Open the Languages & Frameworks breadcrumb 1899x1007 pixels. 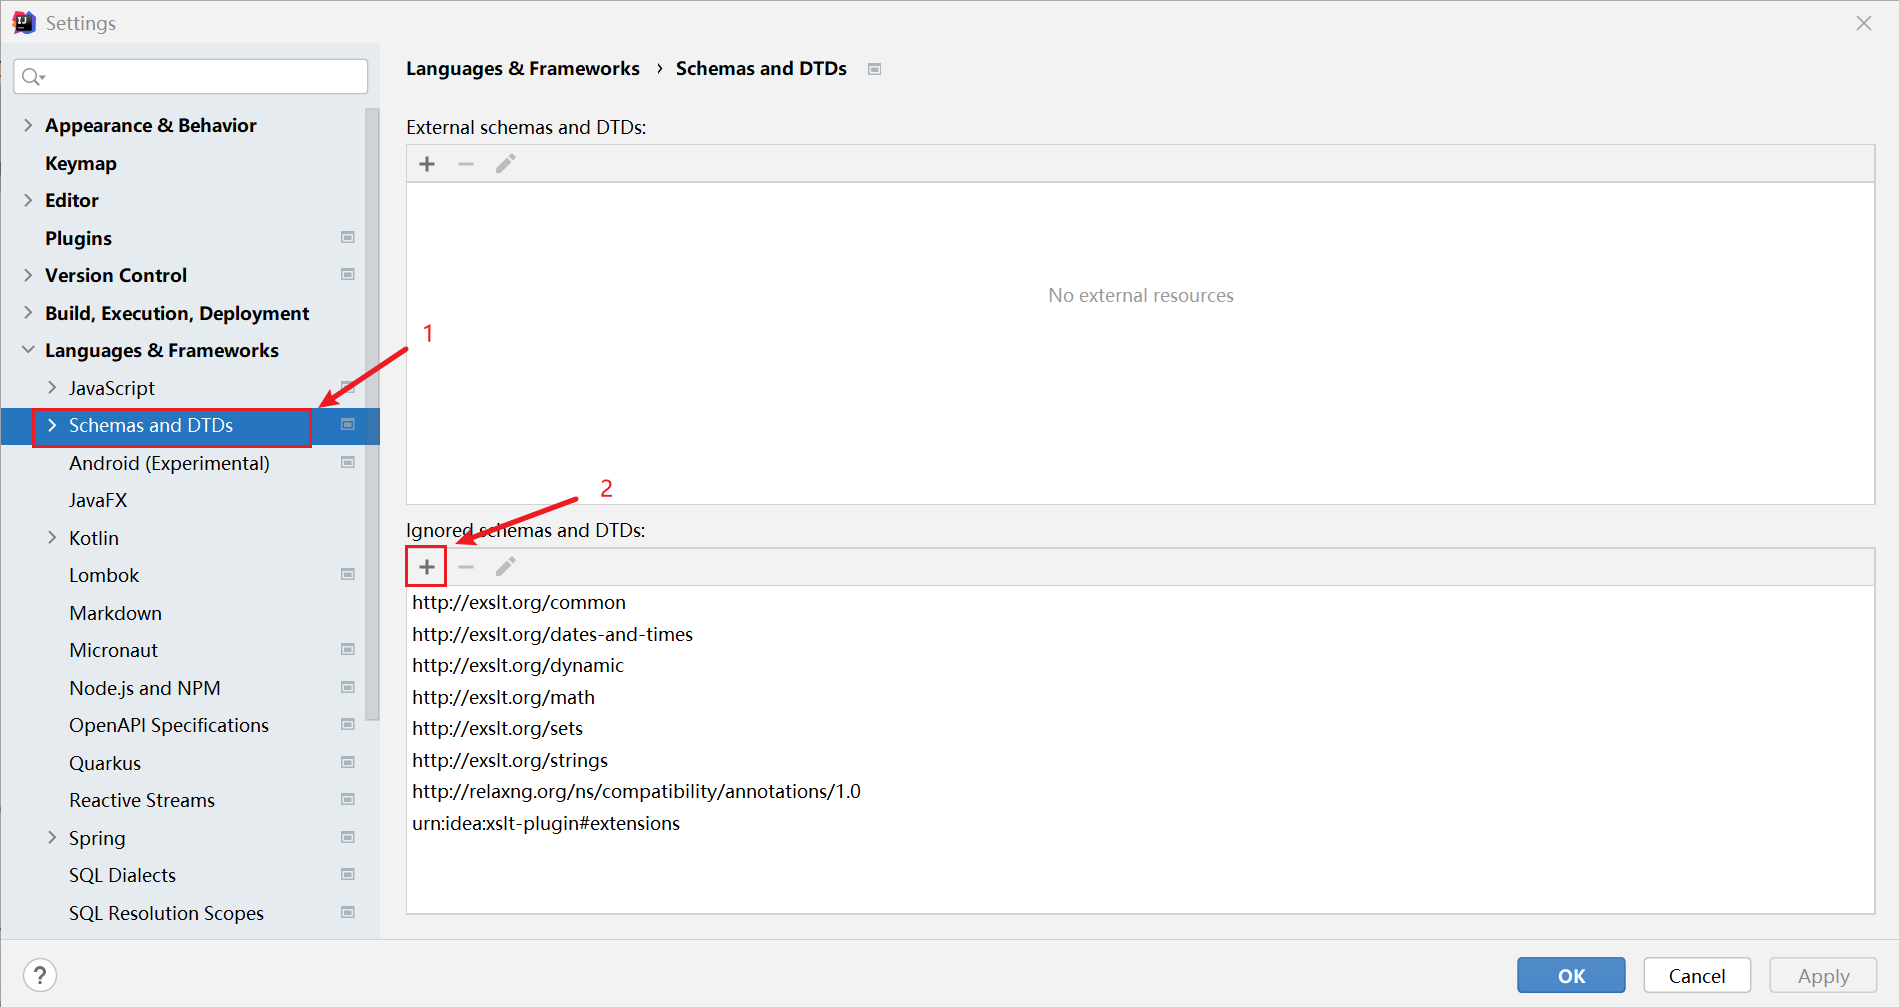pos(522,68)
